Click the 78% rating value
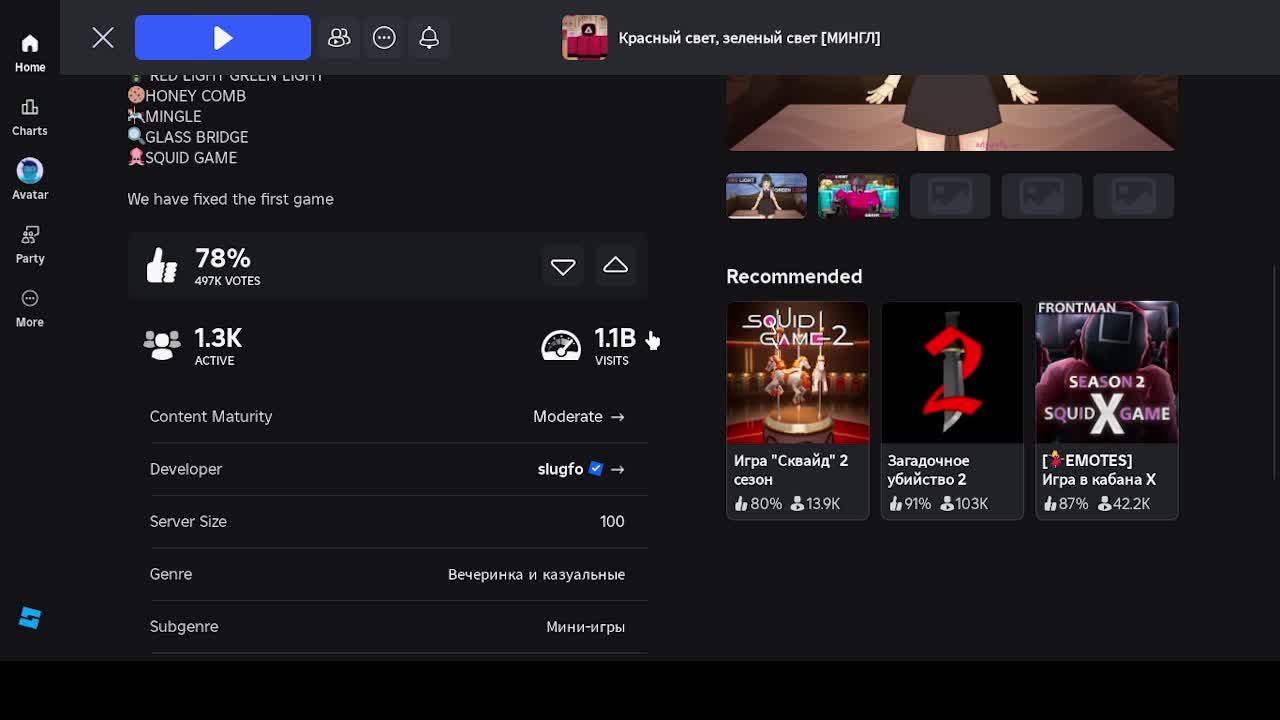The height and width of the screenshot is (720, 1280). (222, 258)
